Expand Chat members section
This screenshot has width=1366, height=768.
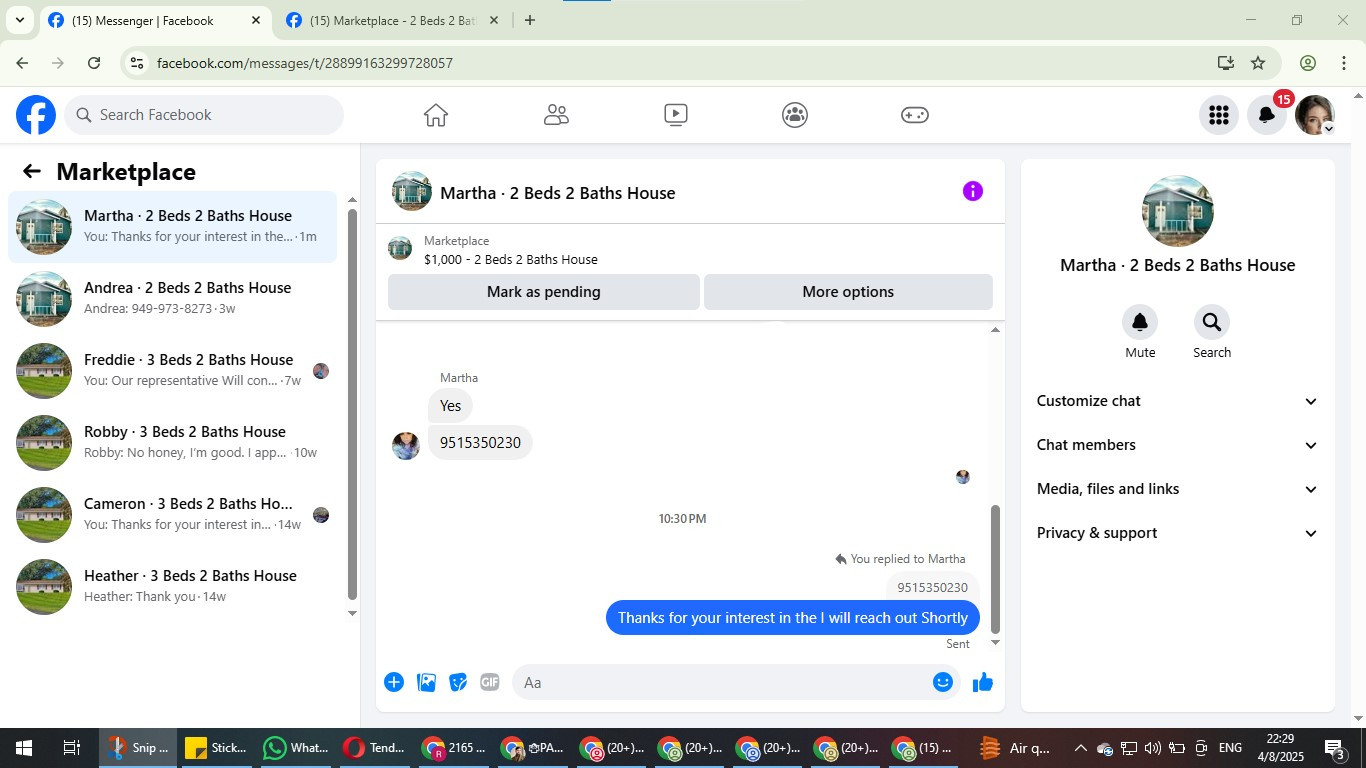1178,445
